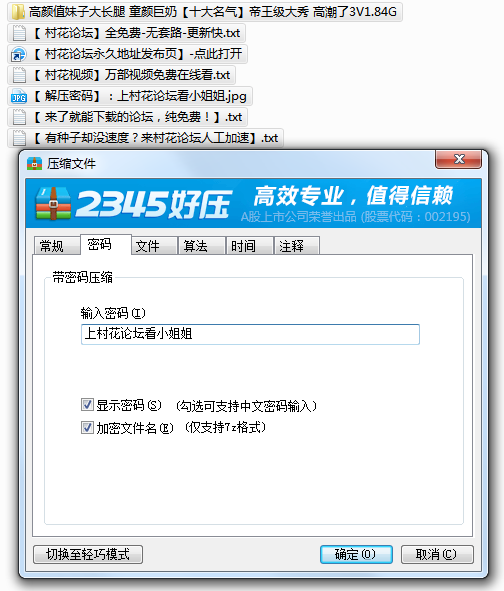This screenshot has height=591, width=504.
Task: Uncheck the 显示密码 checkbox
Action: pos(87,405)
